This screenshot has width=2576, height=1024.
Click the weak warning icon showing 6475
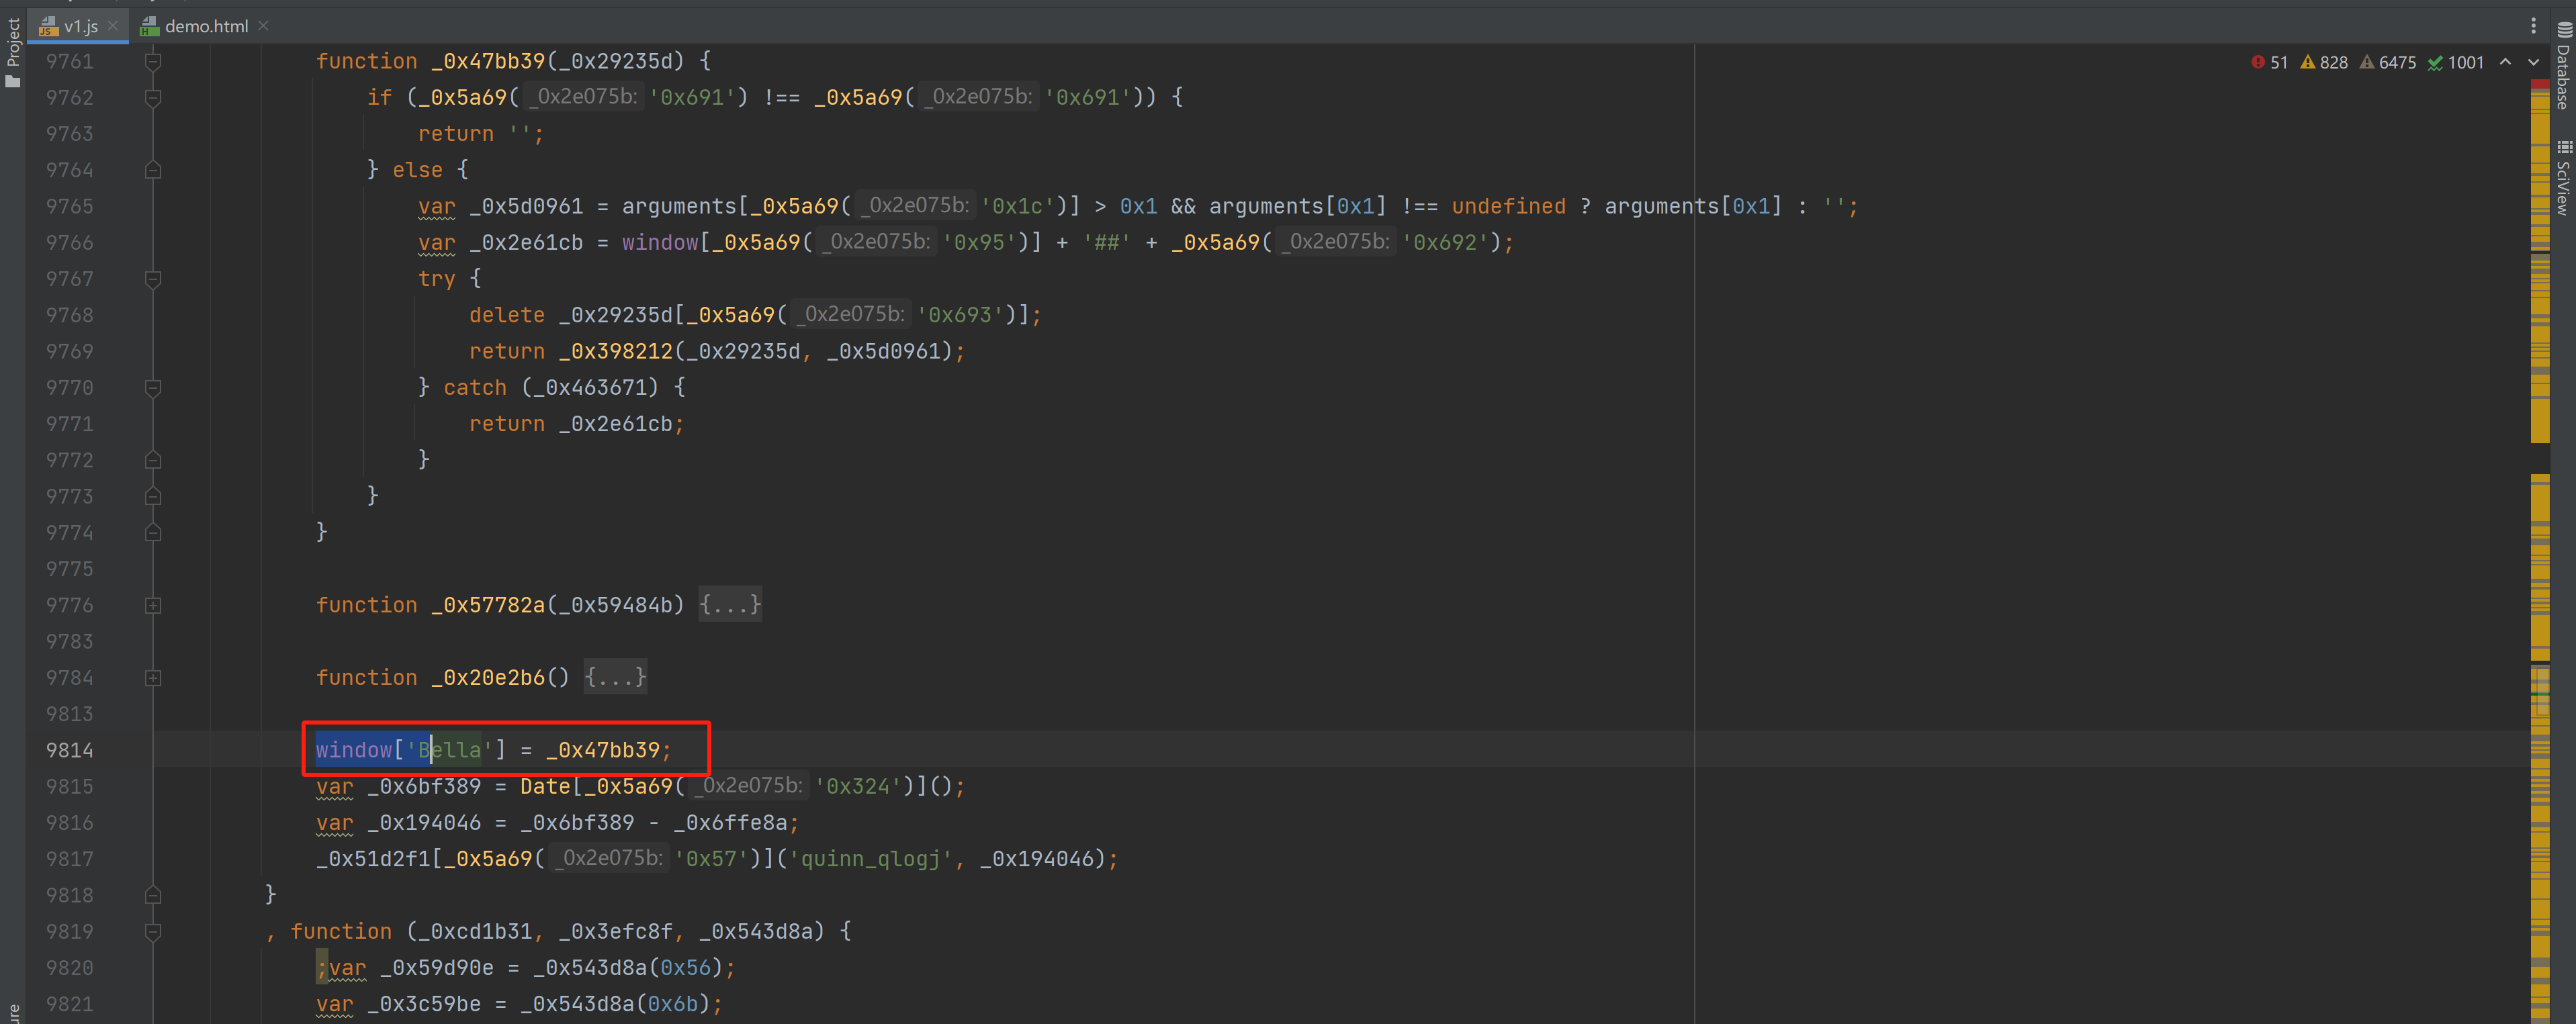[x=2367, y=62]
